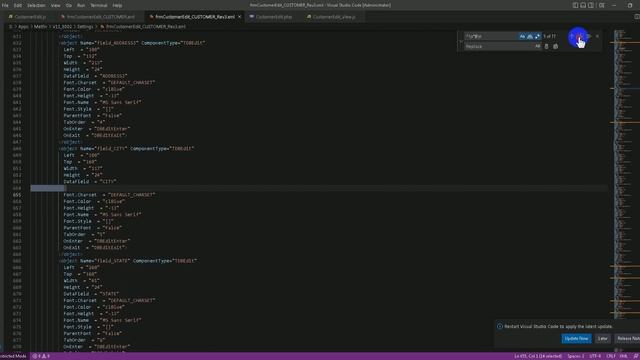Click the TabOrder = "4" line
Screen dimensions: 640x360
point(84,122)
